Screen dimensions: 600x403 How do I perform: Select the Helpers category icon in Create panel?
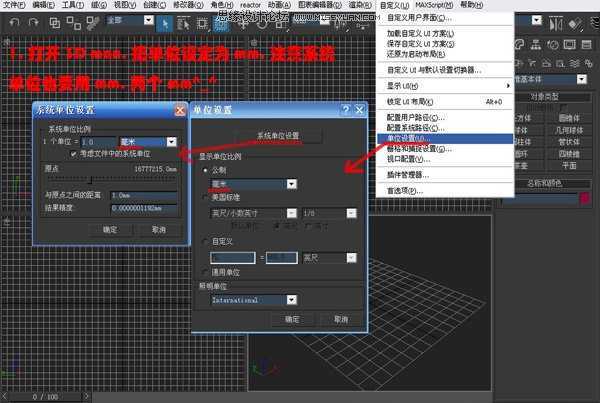click(560, 63)
